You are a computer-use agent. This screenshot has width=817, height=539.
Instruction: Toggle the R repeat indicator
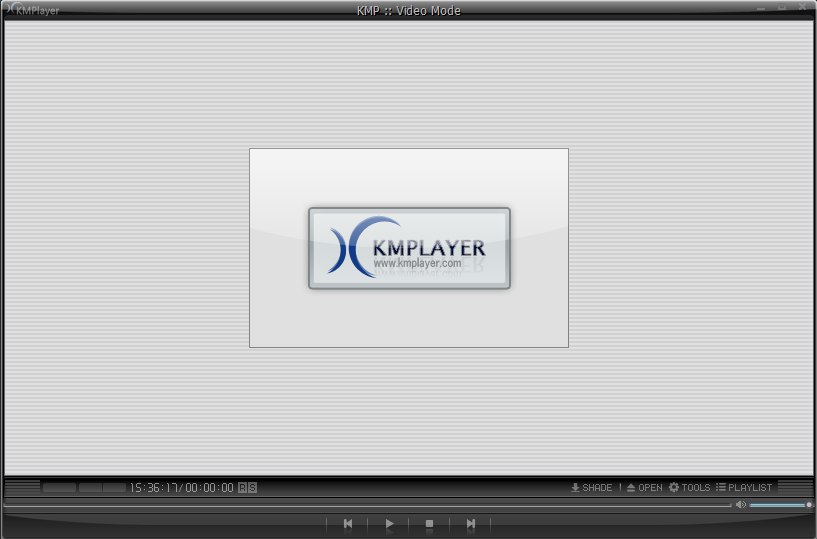click(242, 488)
